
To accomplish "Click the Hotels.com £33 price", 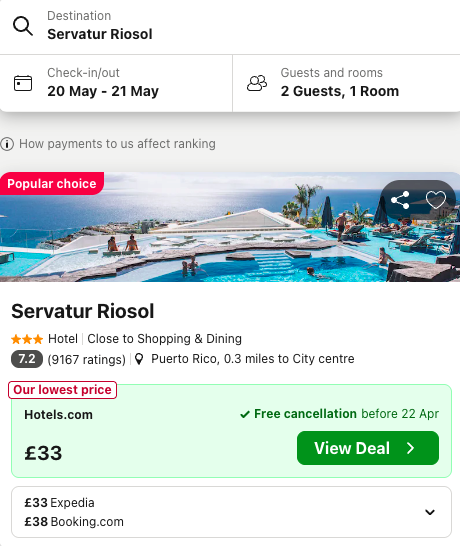I will (43, 453).
